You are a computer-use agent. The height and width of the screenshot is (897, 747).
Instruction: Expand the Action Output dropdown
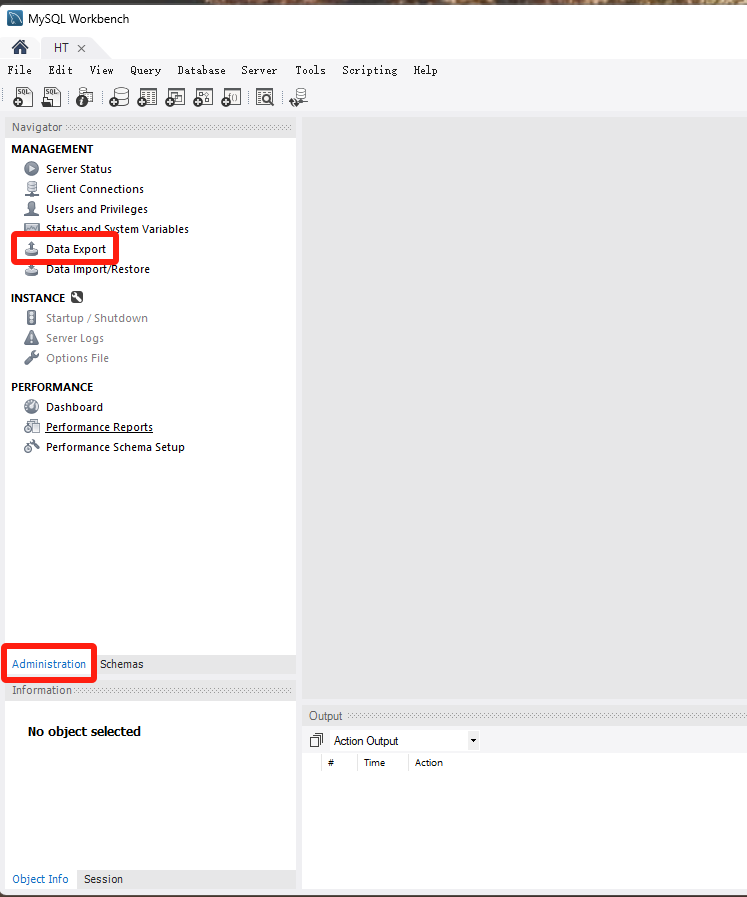[473, 740]
